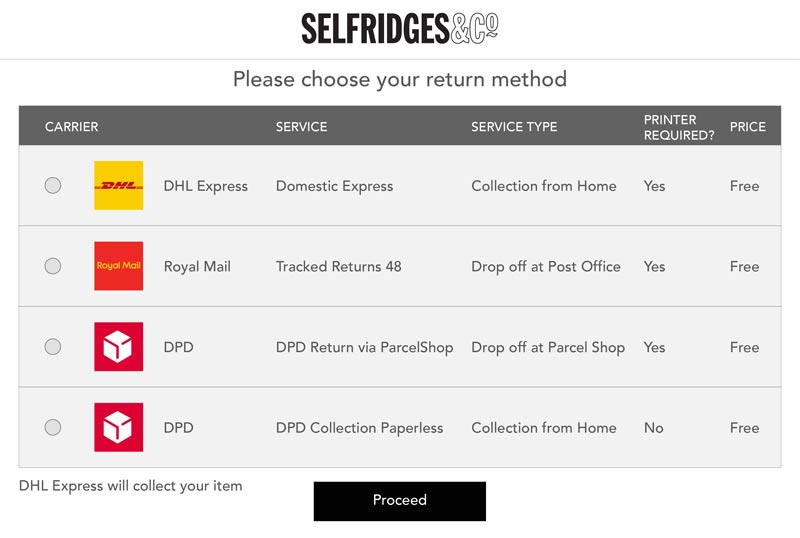
Task: Select the DHL Express radio button
Action: click(x=53, y=186)
